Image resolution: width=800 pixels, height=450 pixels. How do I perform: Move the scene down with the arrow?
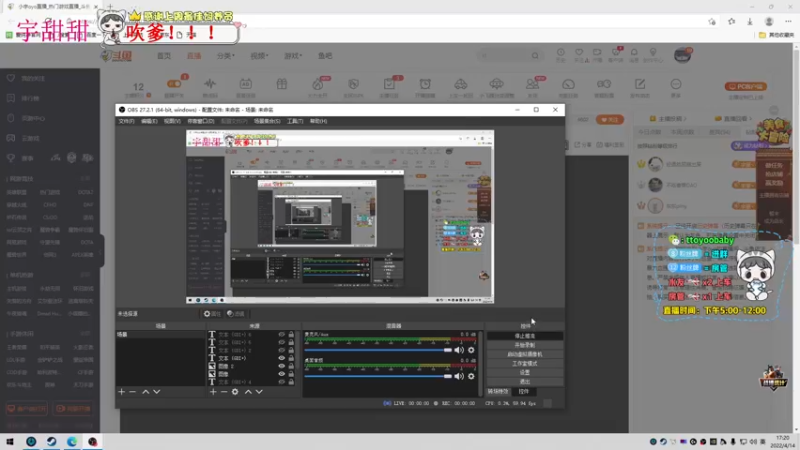click(x=157, y=392)
